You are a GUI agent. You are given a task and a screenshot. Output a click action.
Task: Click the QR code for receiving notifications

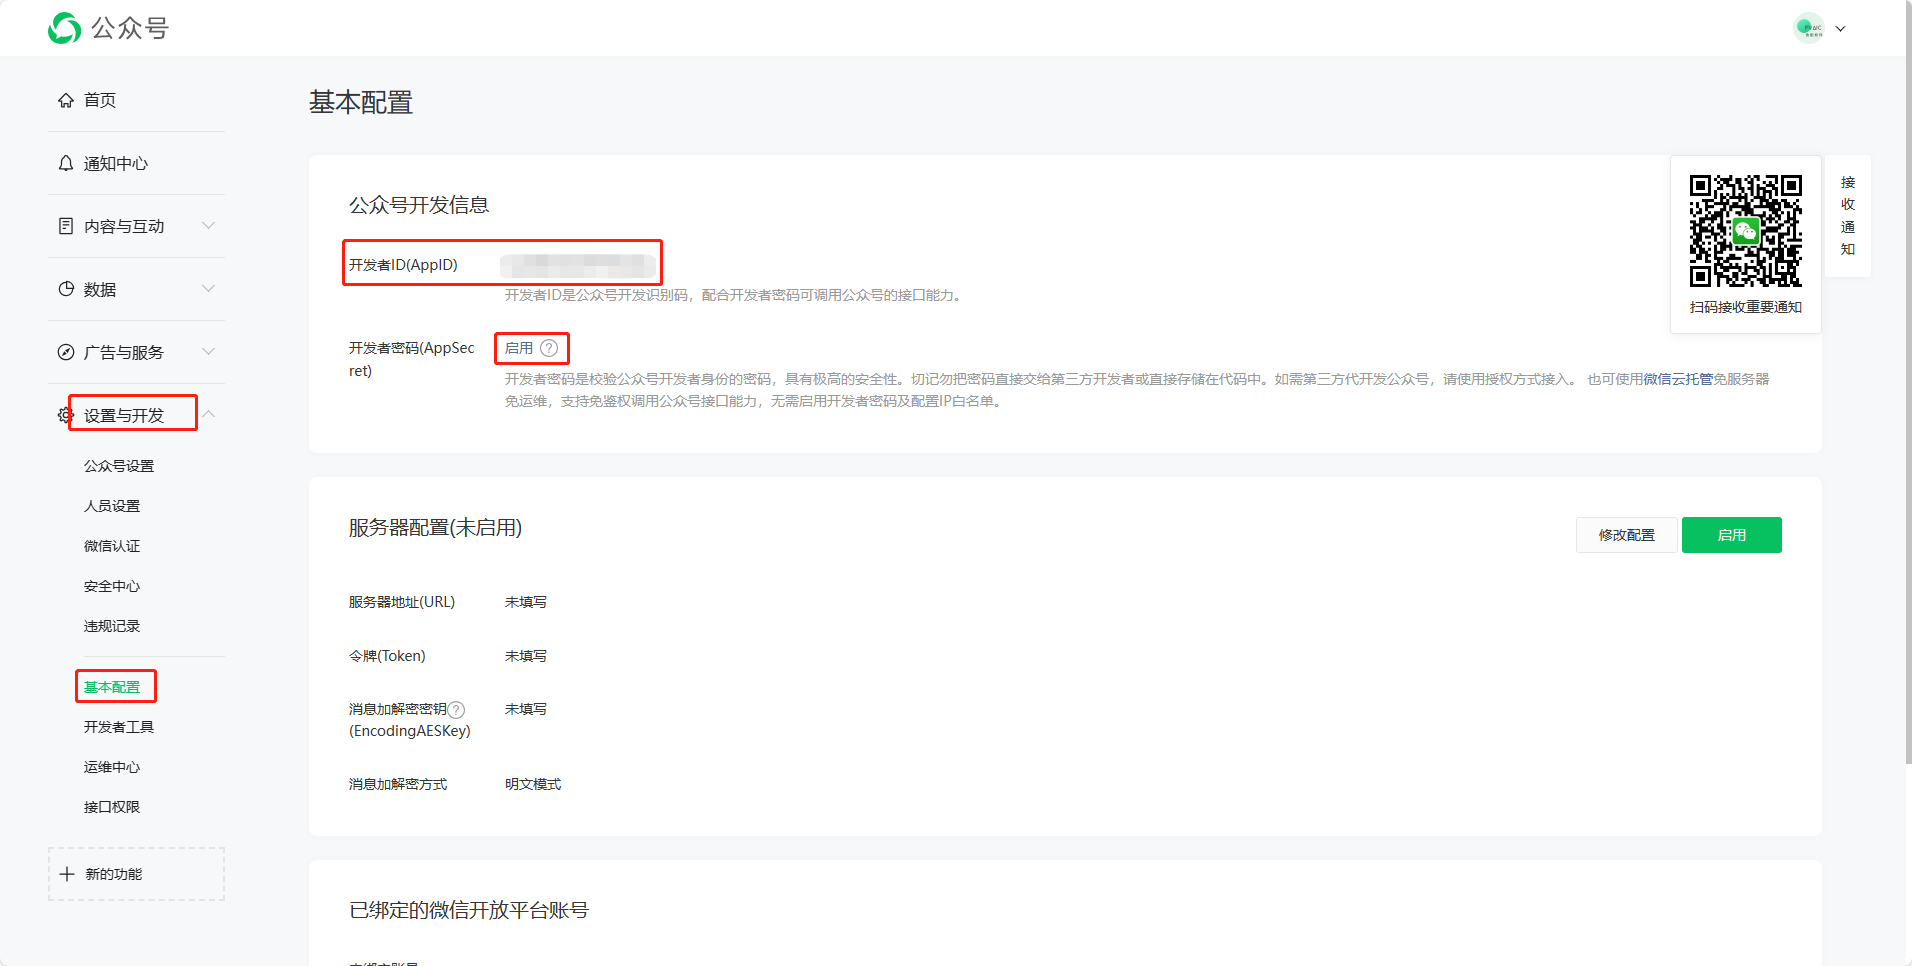point(1745,231)
